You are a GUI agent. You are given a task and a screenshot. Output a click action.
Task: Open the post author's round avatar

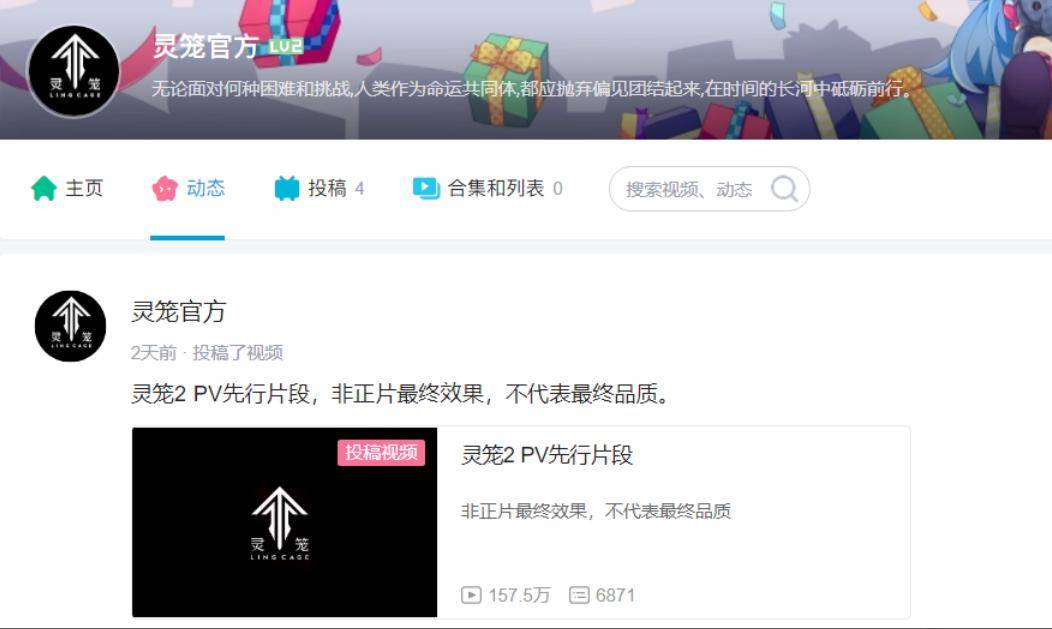[x=70, y=326]
